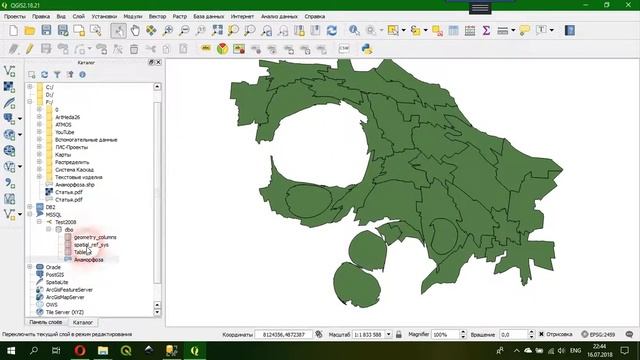Select the Identify Features tool

(x=354, y=31)
